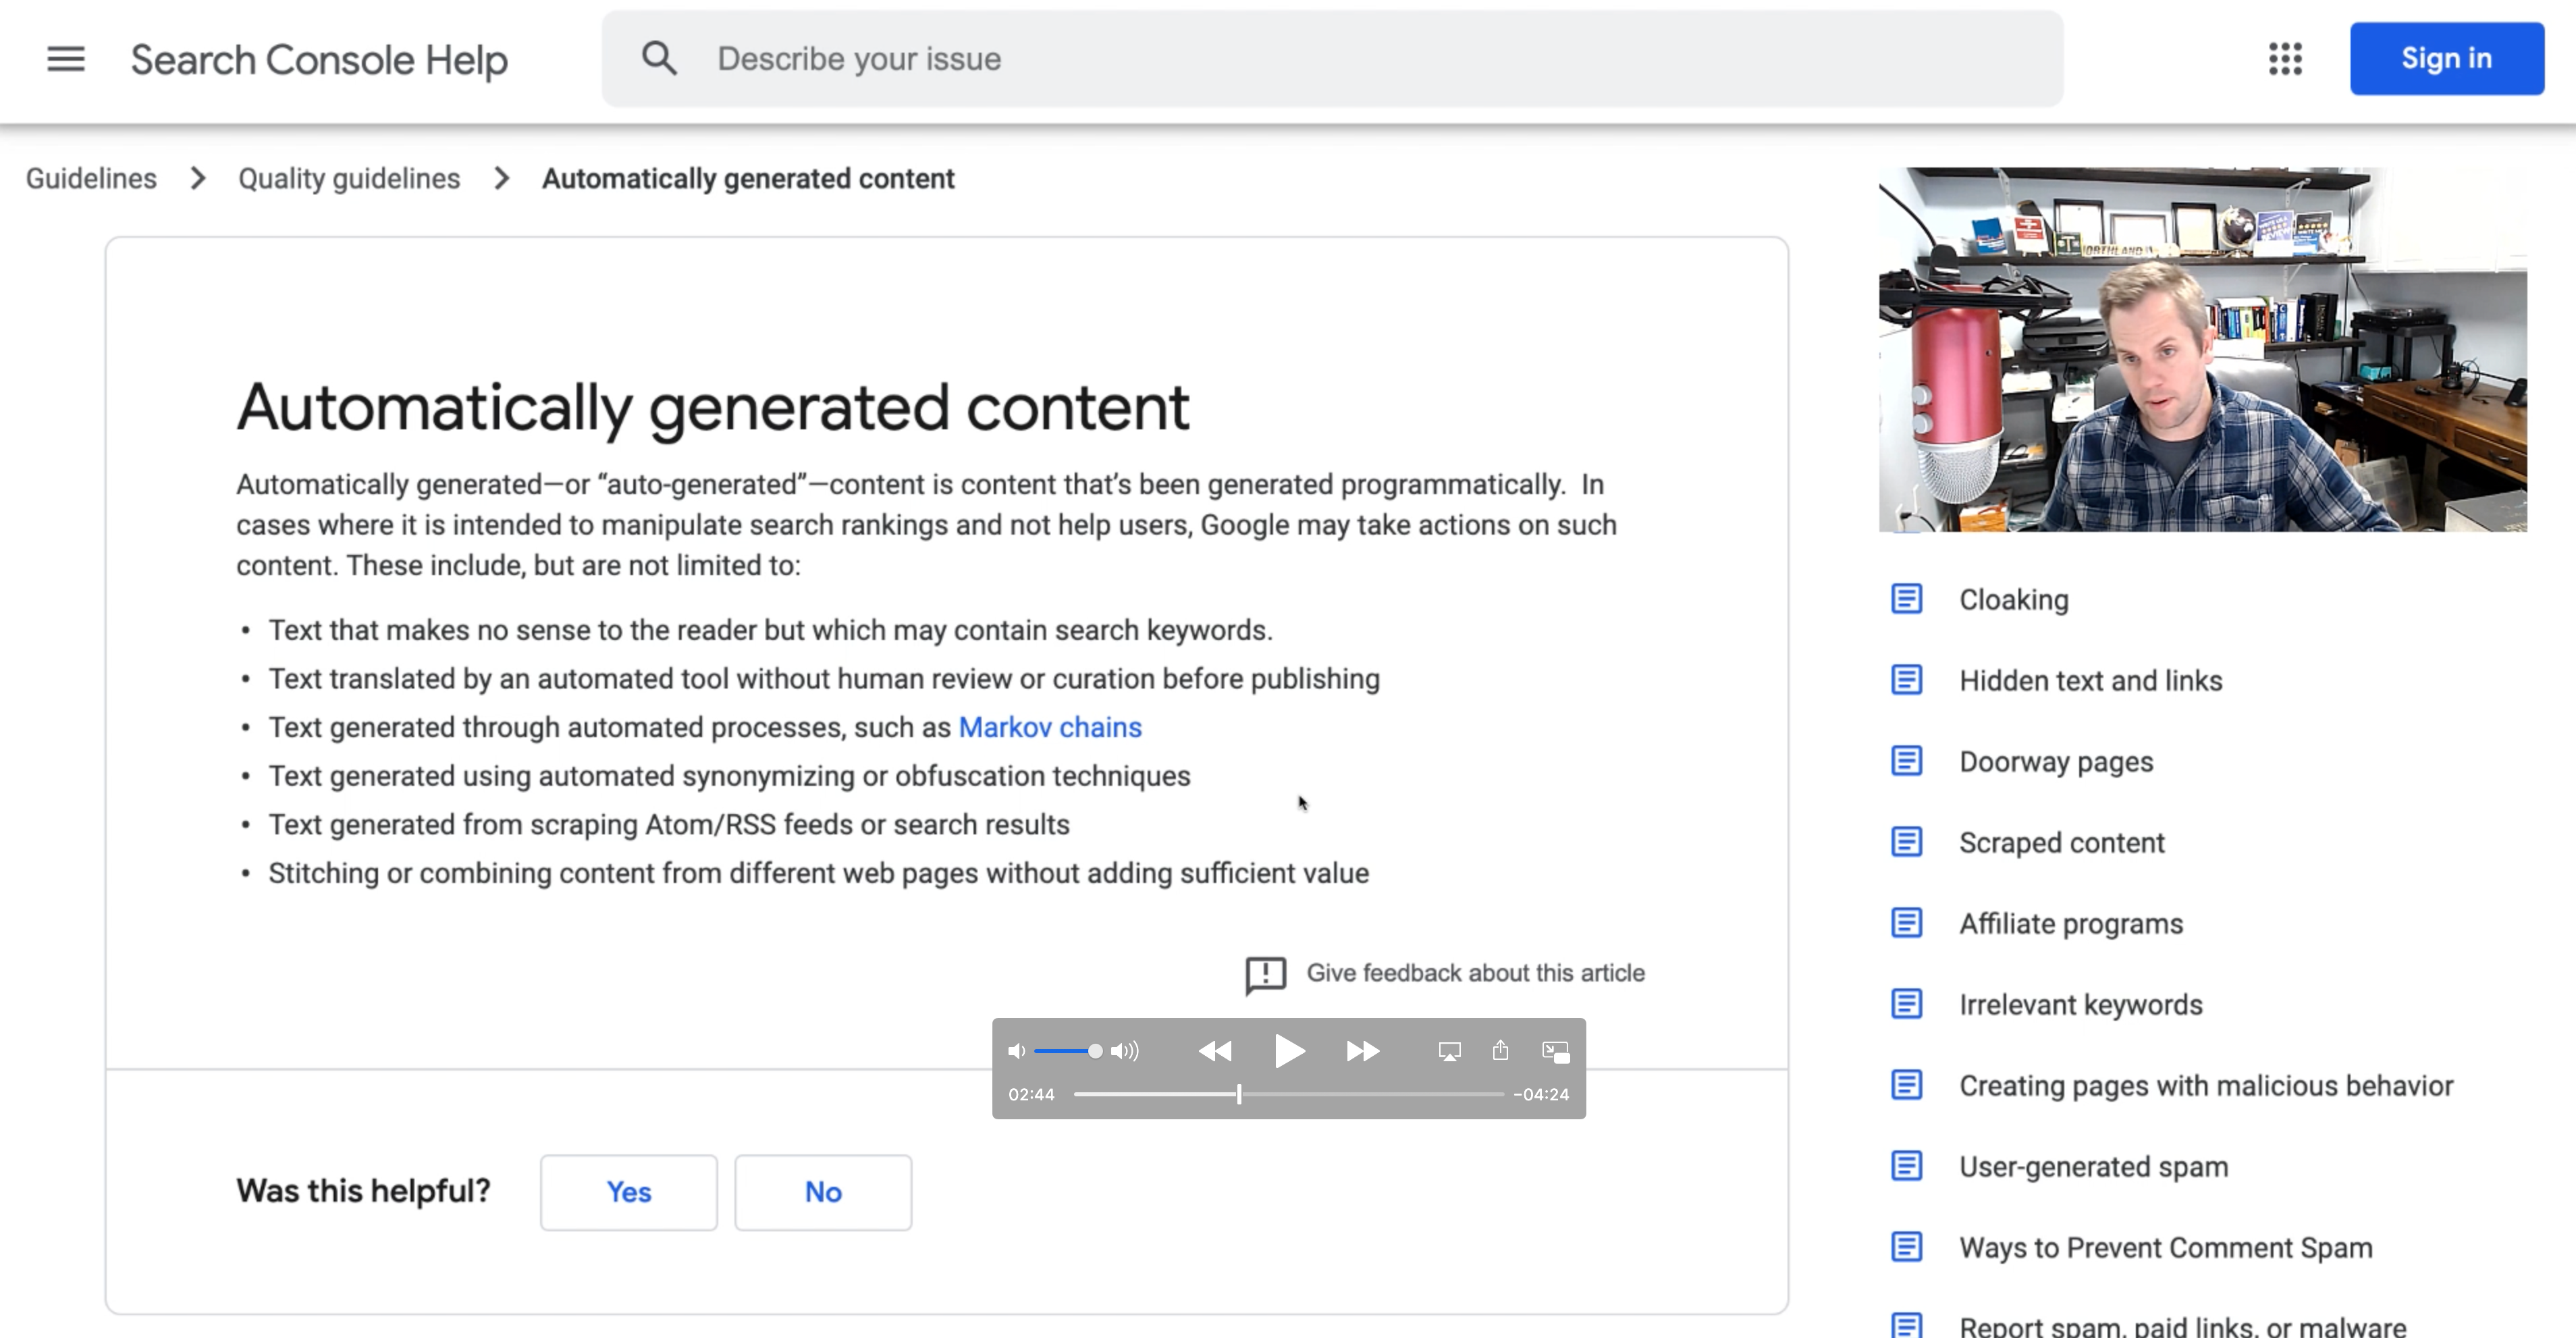Click the Sign in button
The height and width of the screenshot is (1338, 2576).
pos(2446,59)
